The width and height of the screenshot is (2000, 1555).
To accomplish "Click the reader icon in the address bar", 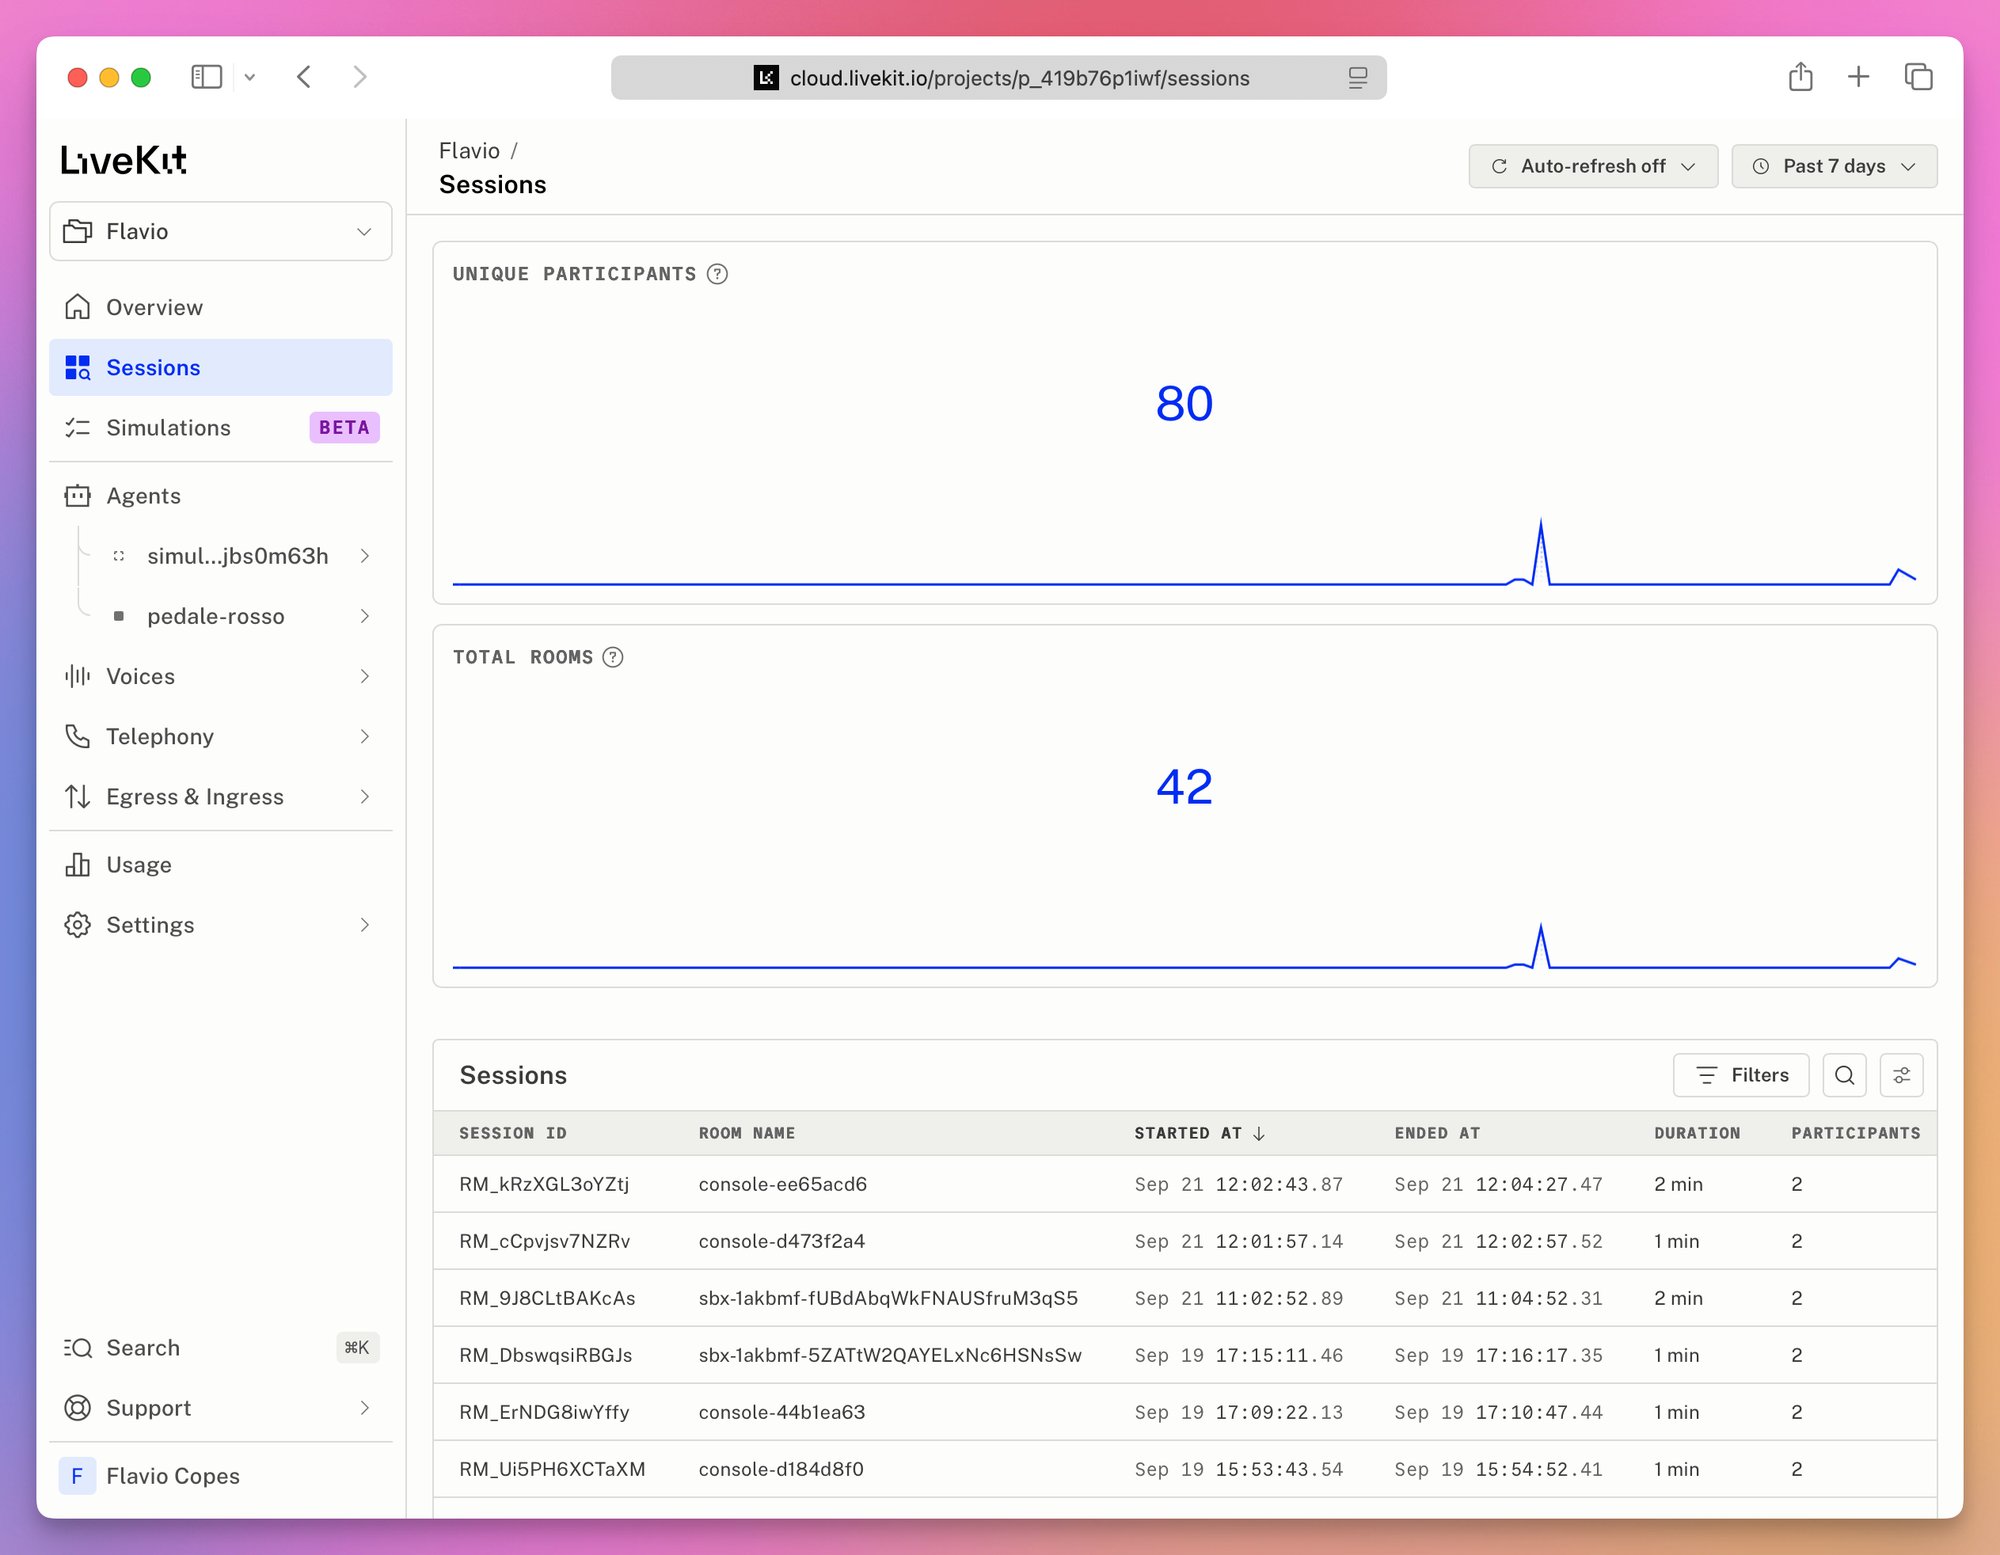I will (1357, 78).
